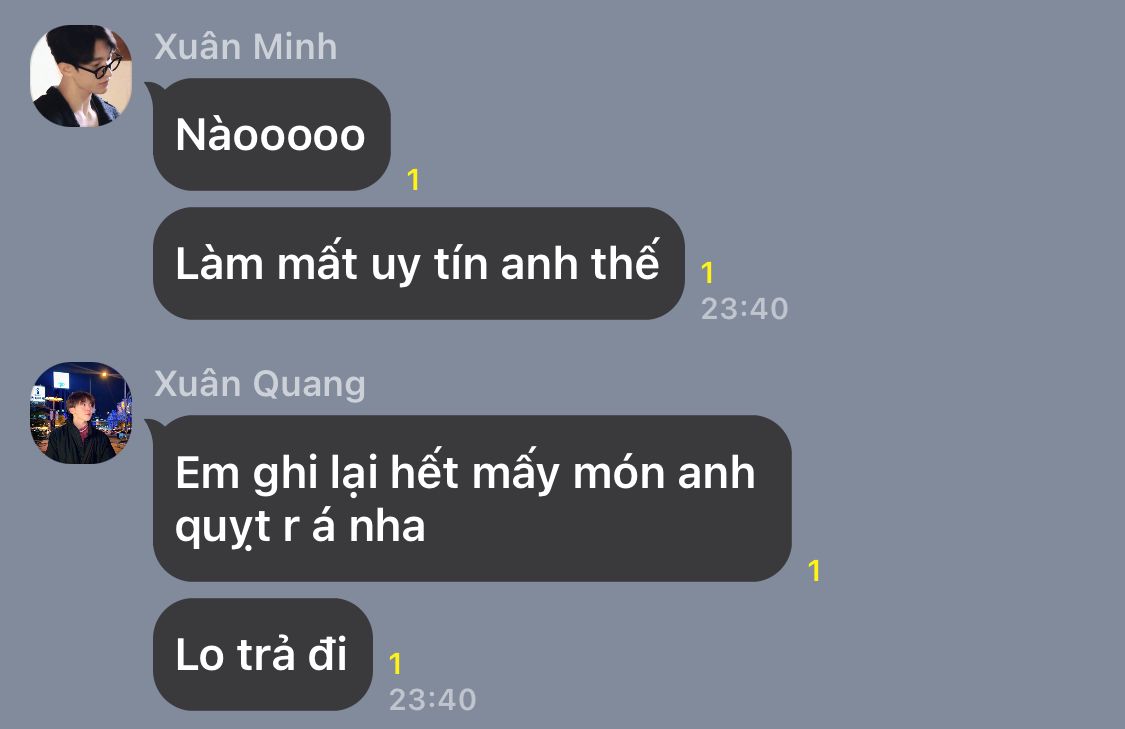
Task: Click the words "uy tín" in Xuân Minh's message
Action: click(x=420, y=265)
